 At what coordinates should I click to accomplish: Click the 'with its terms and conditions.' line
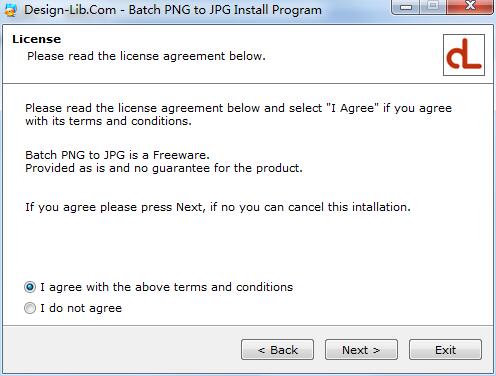pyautogui.click(x=108, y=121)
